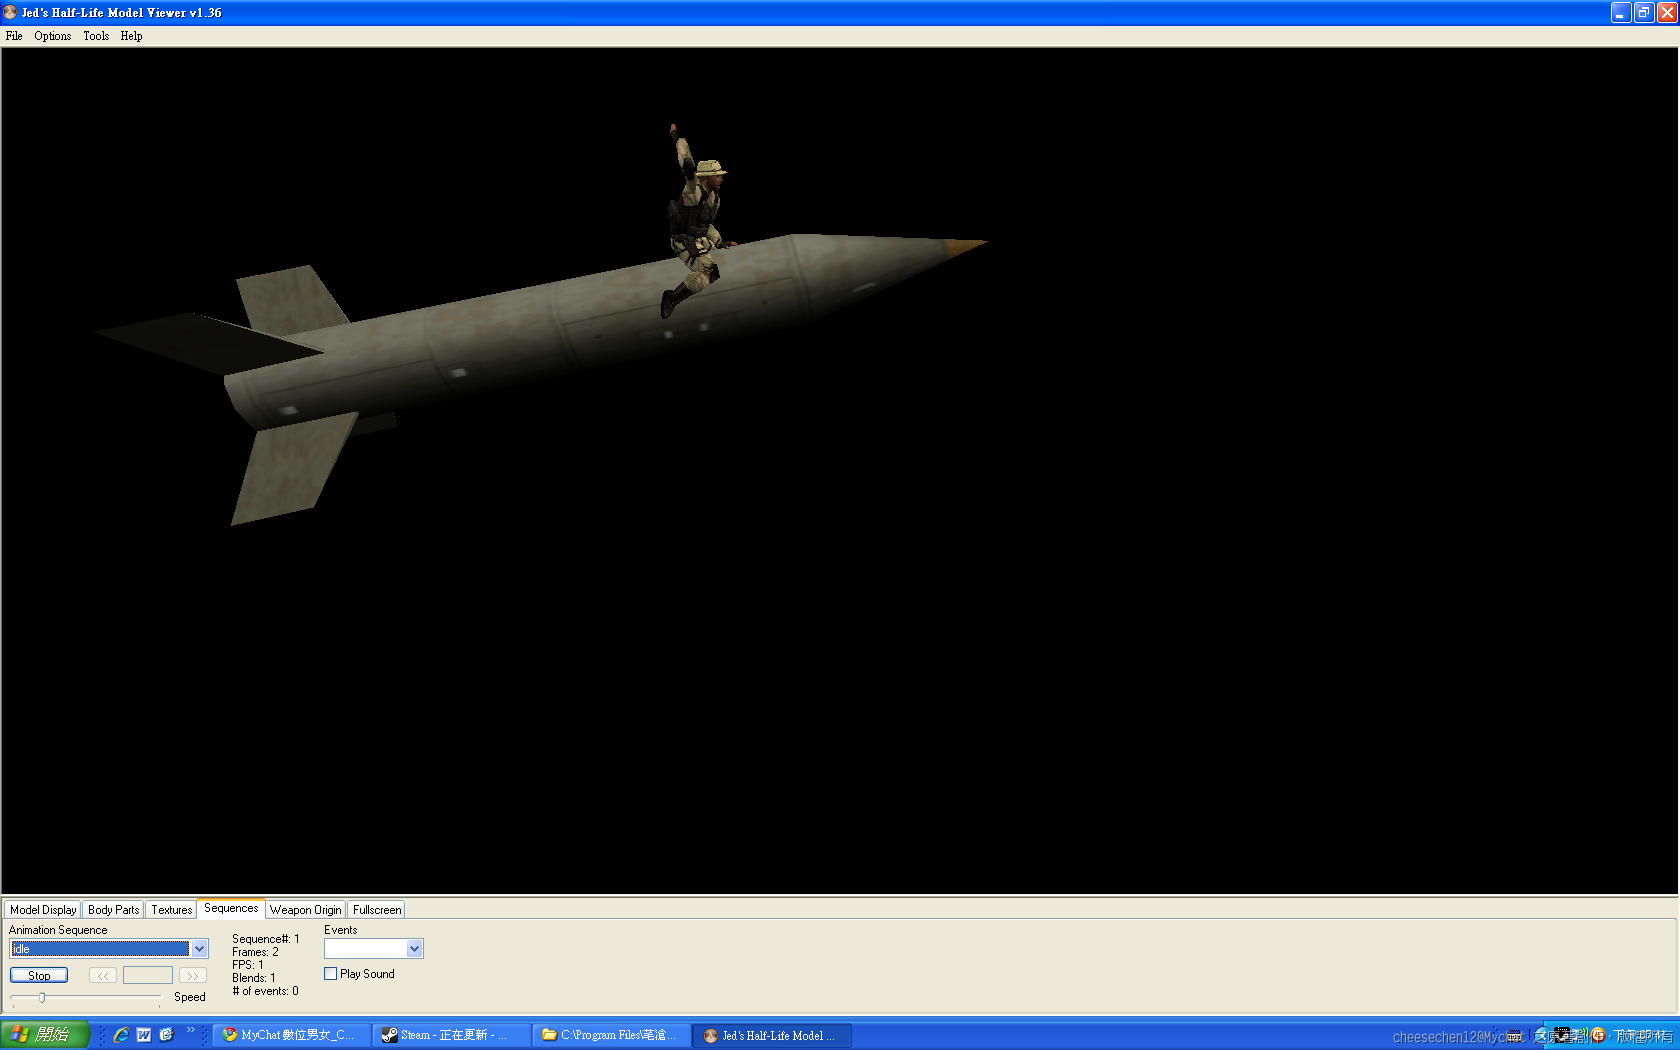Open the Tools menu
This screenshot has width=1680, height=1050.
click(x=96, y=36)
